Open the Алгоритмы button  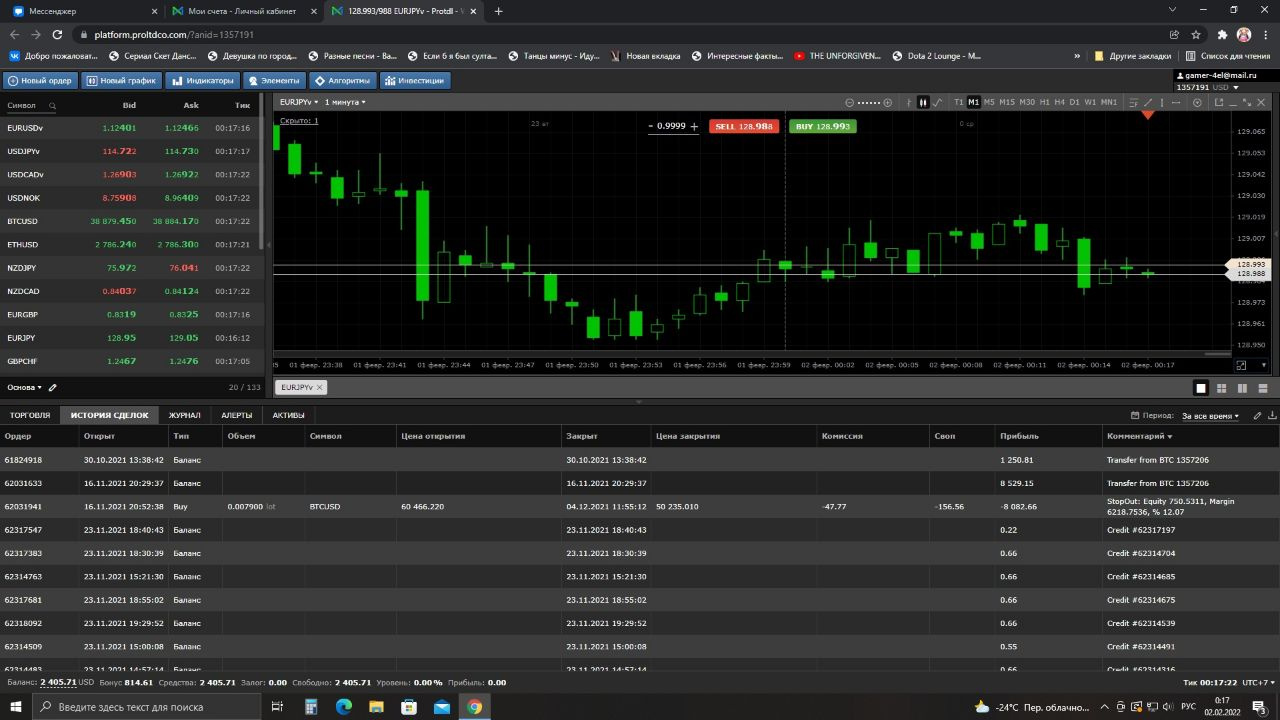[342, 80]
